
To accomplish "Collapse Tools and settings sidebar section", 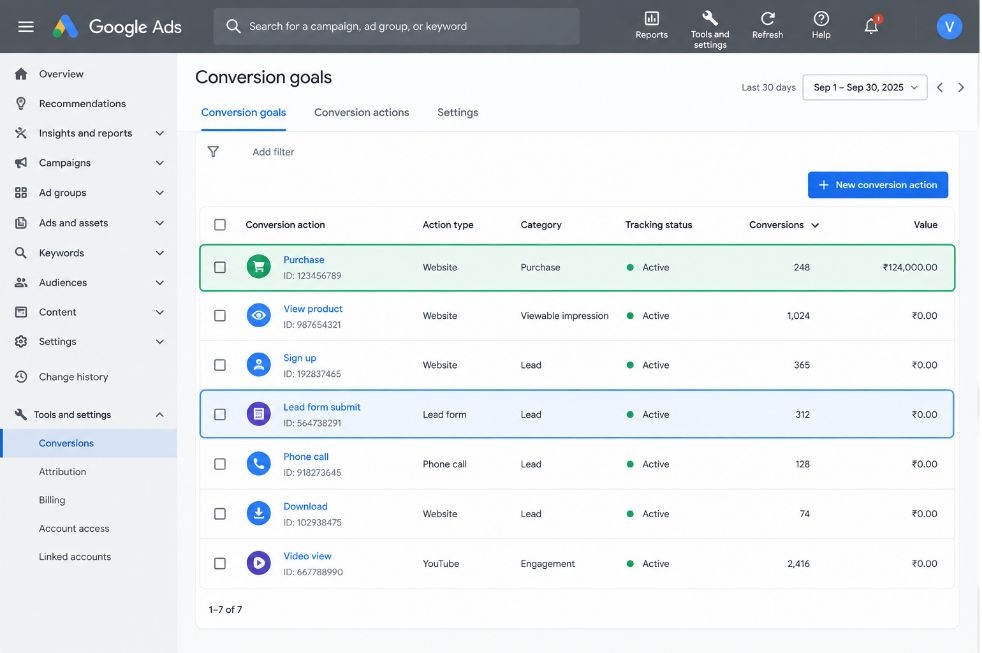I will [160, 414].
